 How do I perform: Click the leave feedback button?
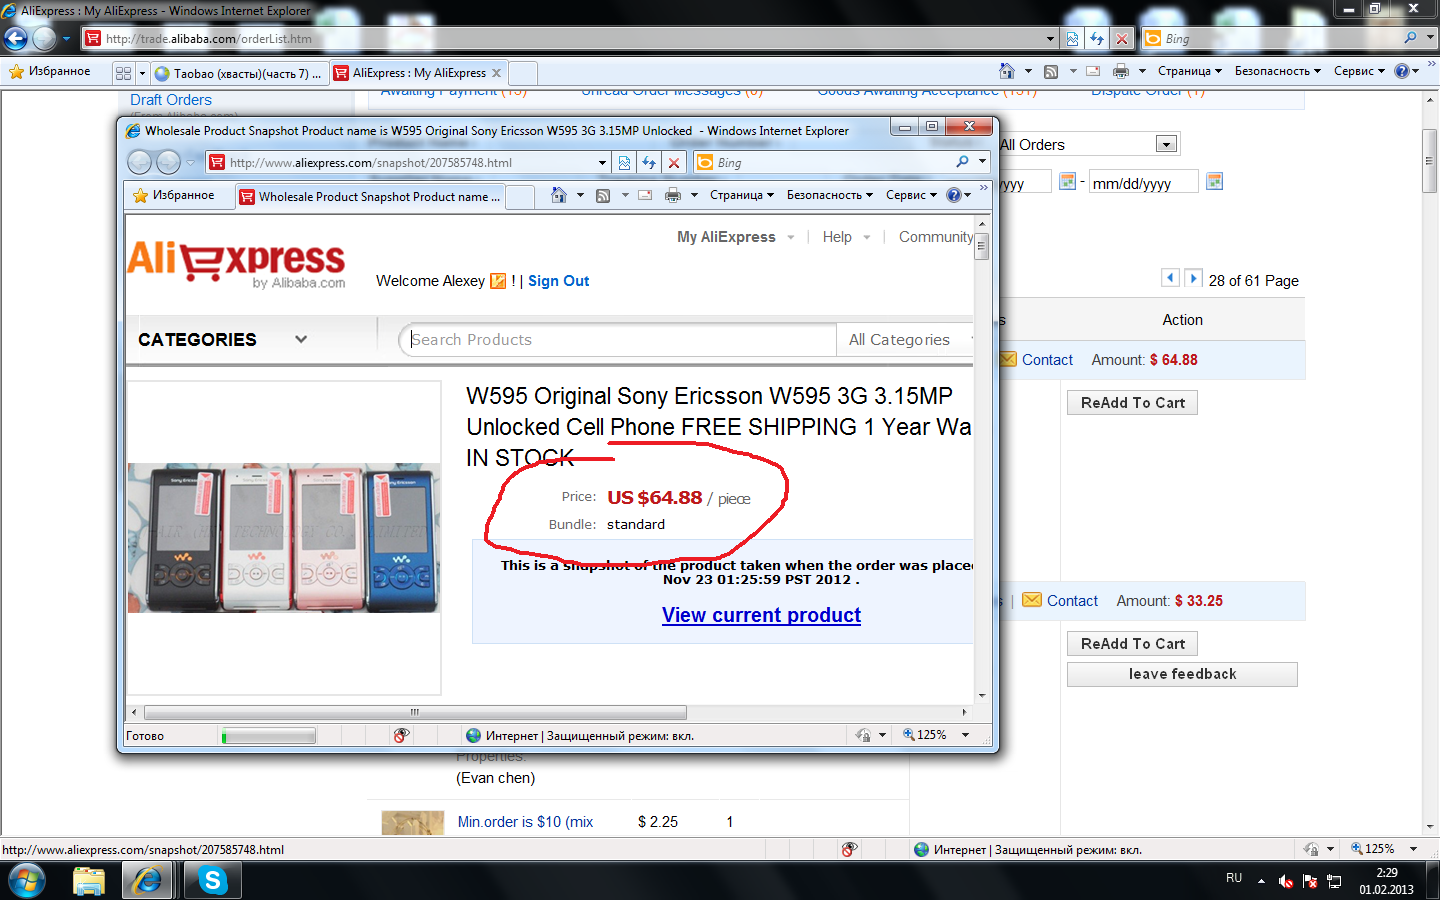pos(1182,674)
